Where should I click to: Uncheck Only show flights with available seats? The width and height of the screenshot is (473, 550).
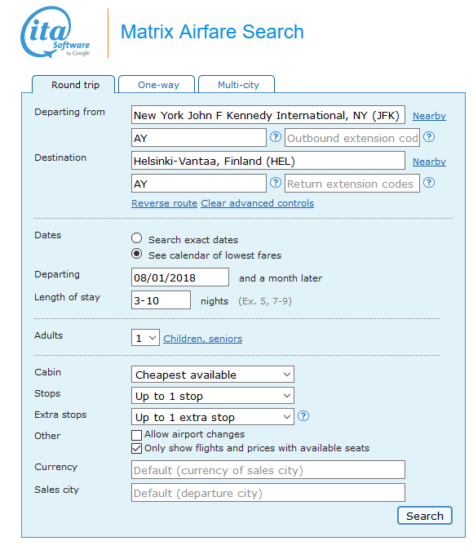coord(136,449)
